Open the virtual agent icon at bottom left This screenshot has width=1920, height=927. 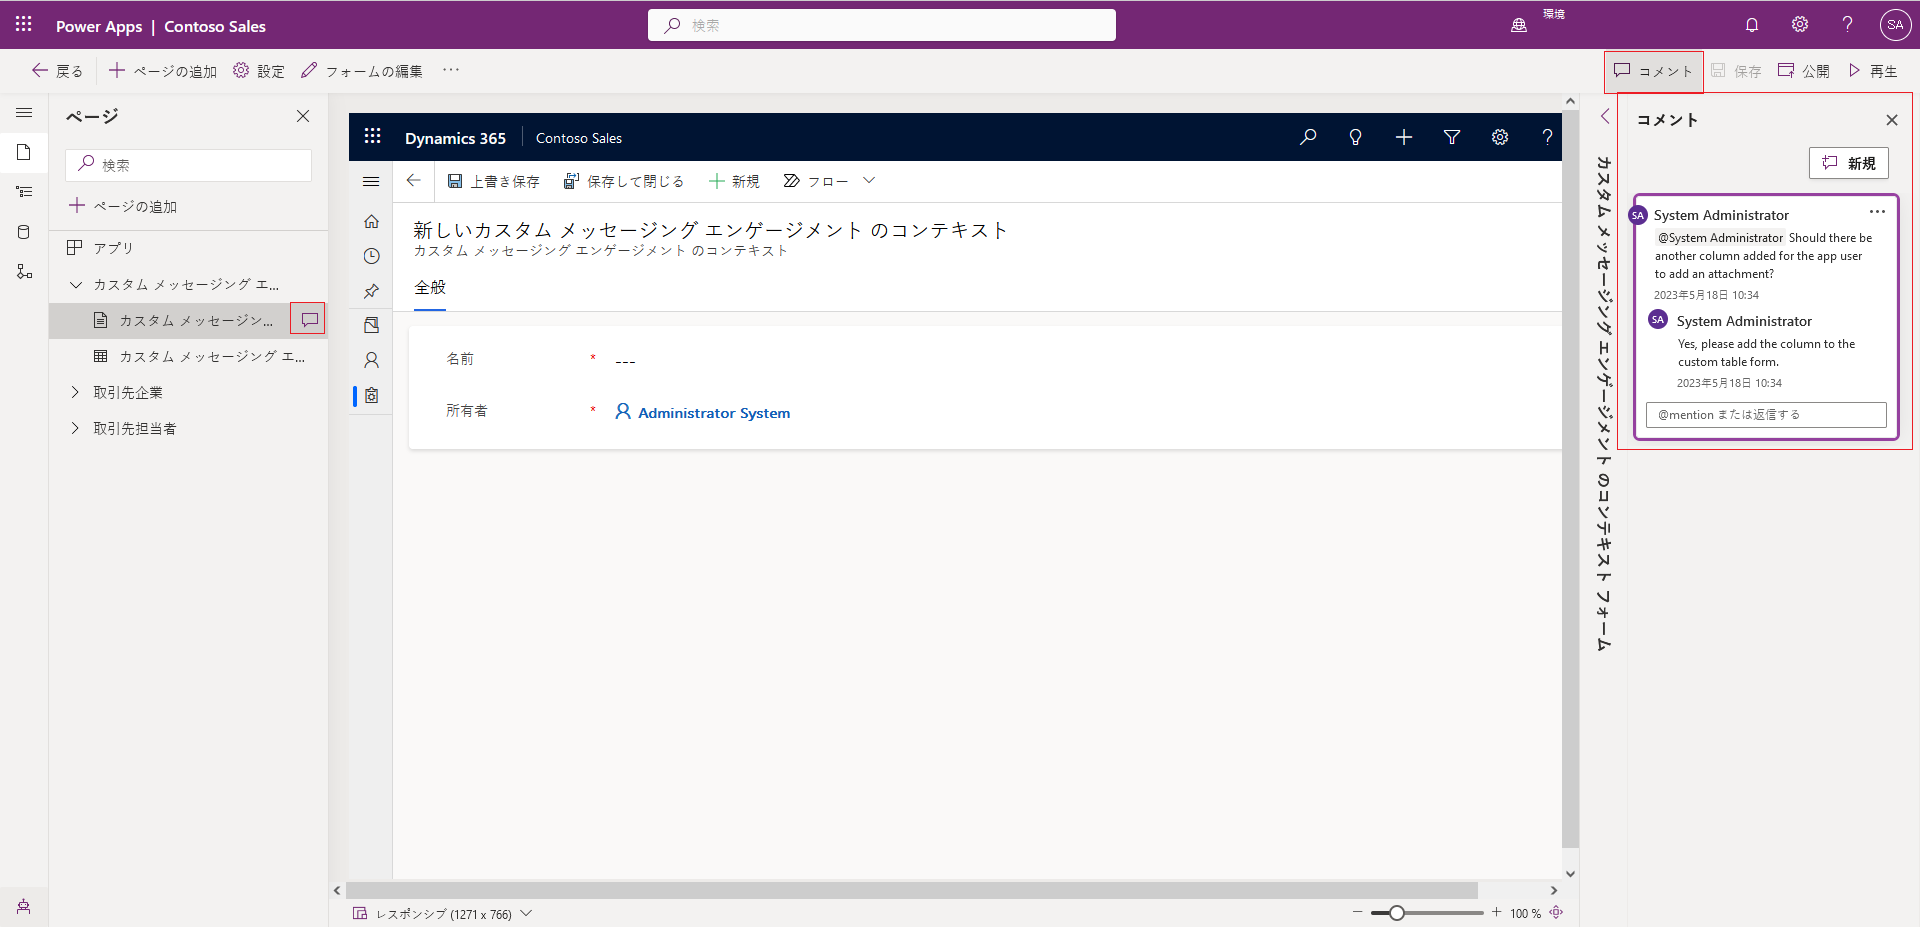(x=24, y=907)
